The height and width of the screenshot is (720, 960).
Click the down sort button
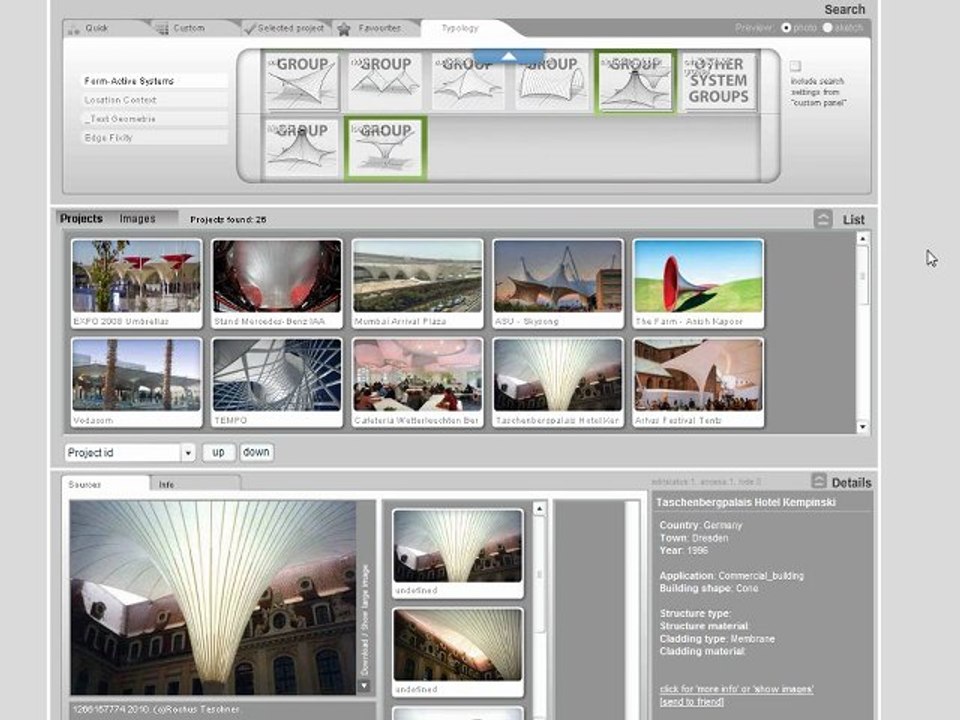(256, 452)
